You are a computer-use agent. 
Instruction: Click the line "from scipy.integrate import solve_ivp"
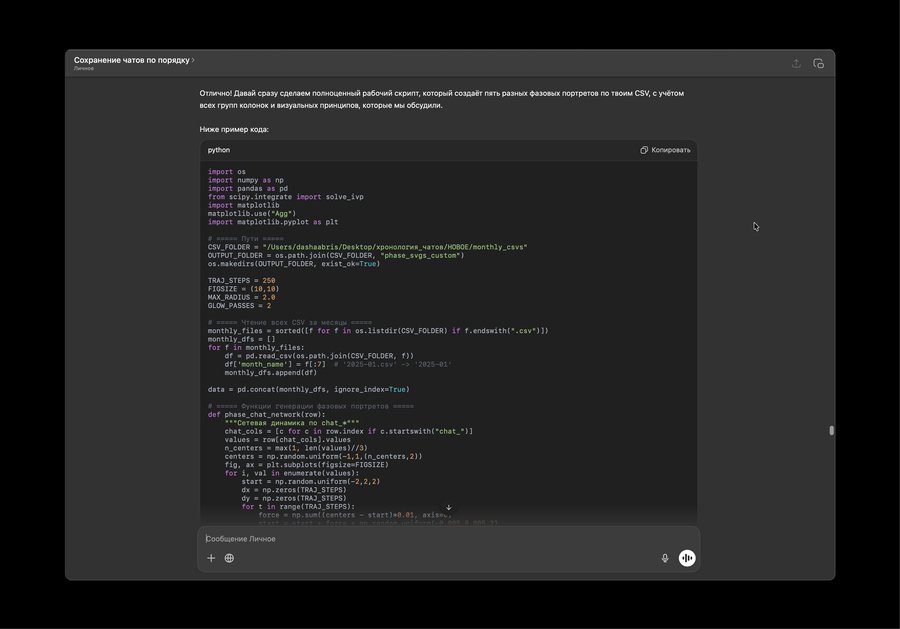pos(286,196)
